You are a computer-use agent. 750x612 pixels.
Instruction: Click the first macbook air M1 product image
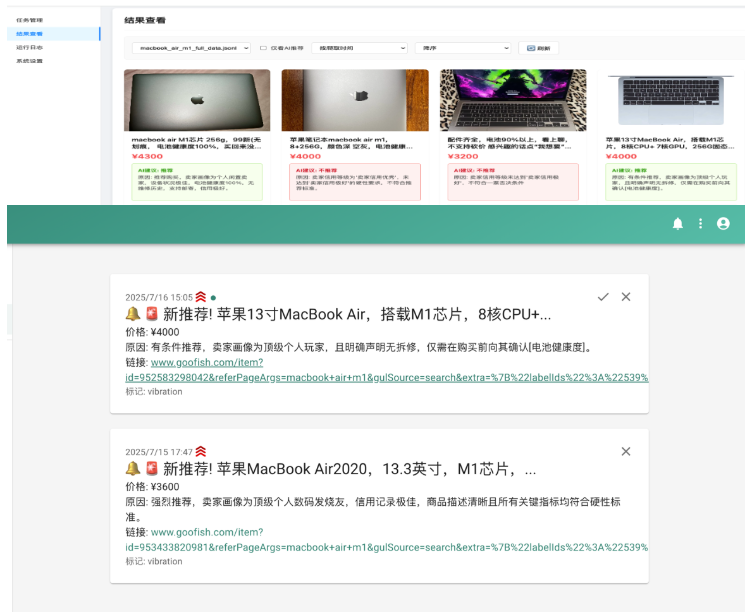(197, 100)
